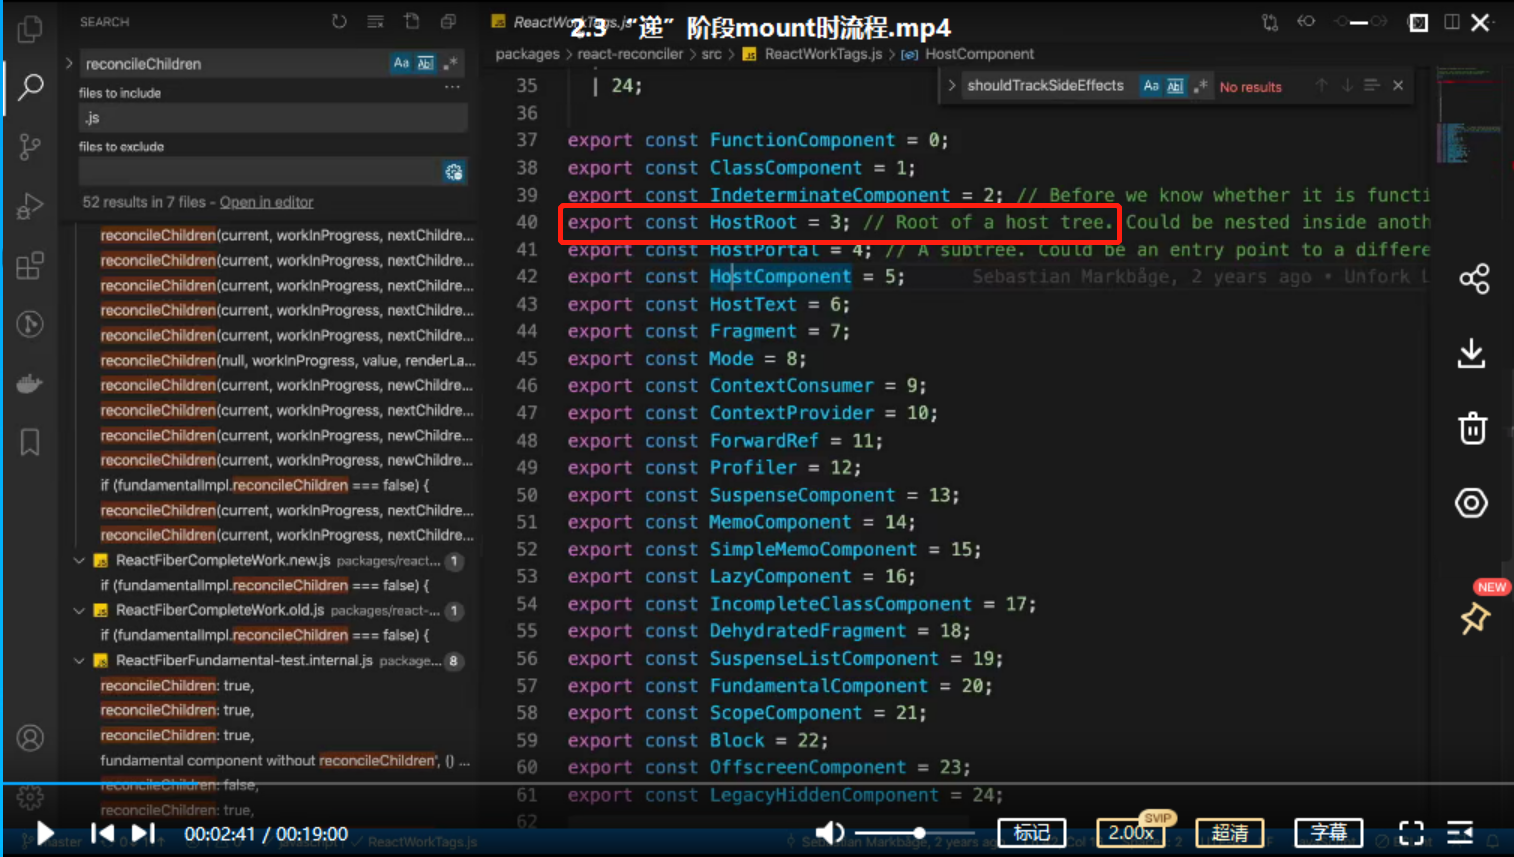Open the Bookmarks view in activity bar
This screenshot has height=857, width=1514.
(x=30, y=442)
